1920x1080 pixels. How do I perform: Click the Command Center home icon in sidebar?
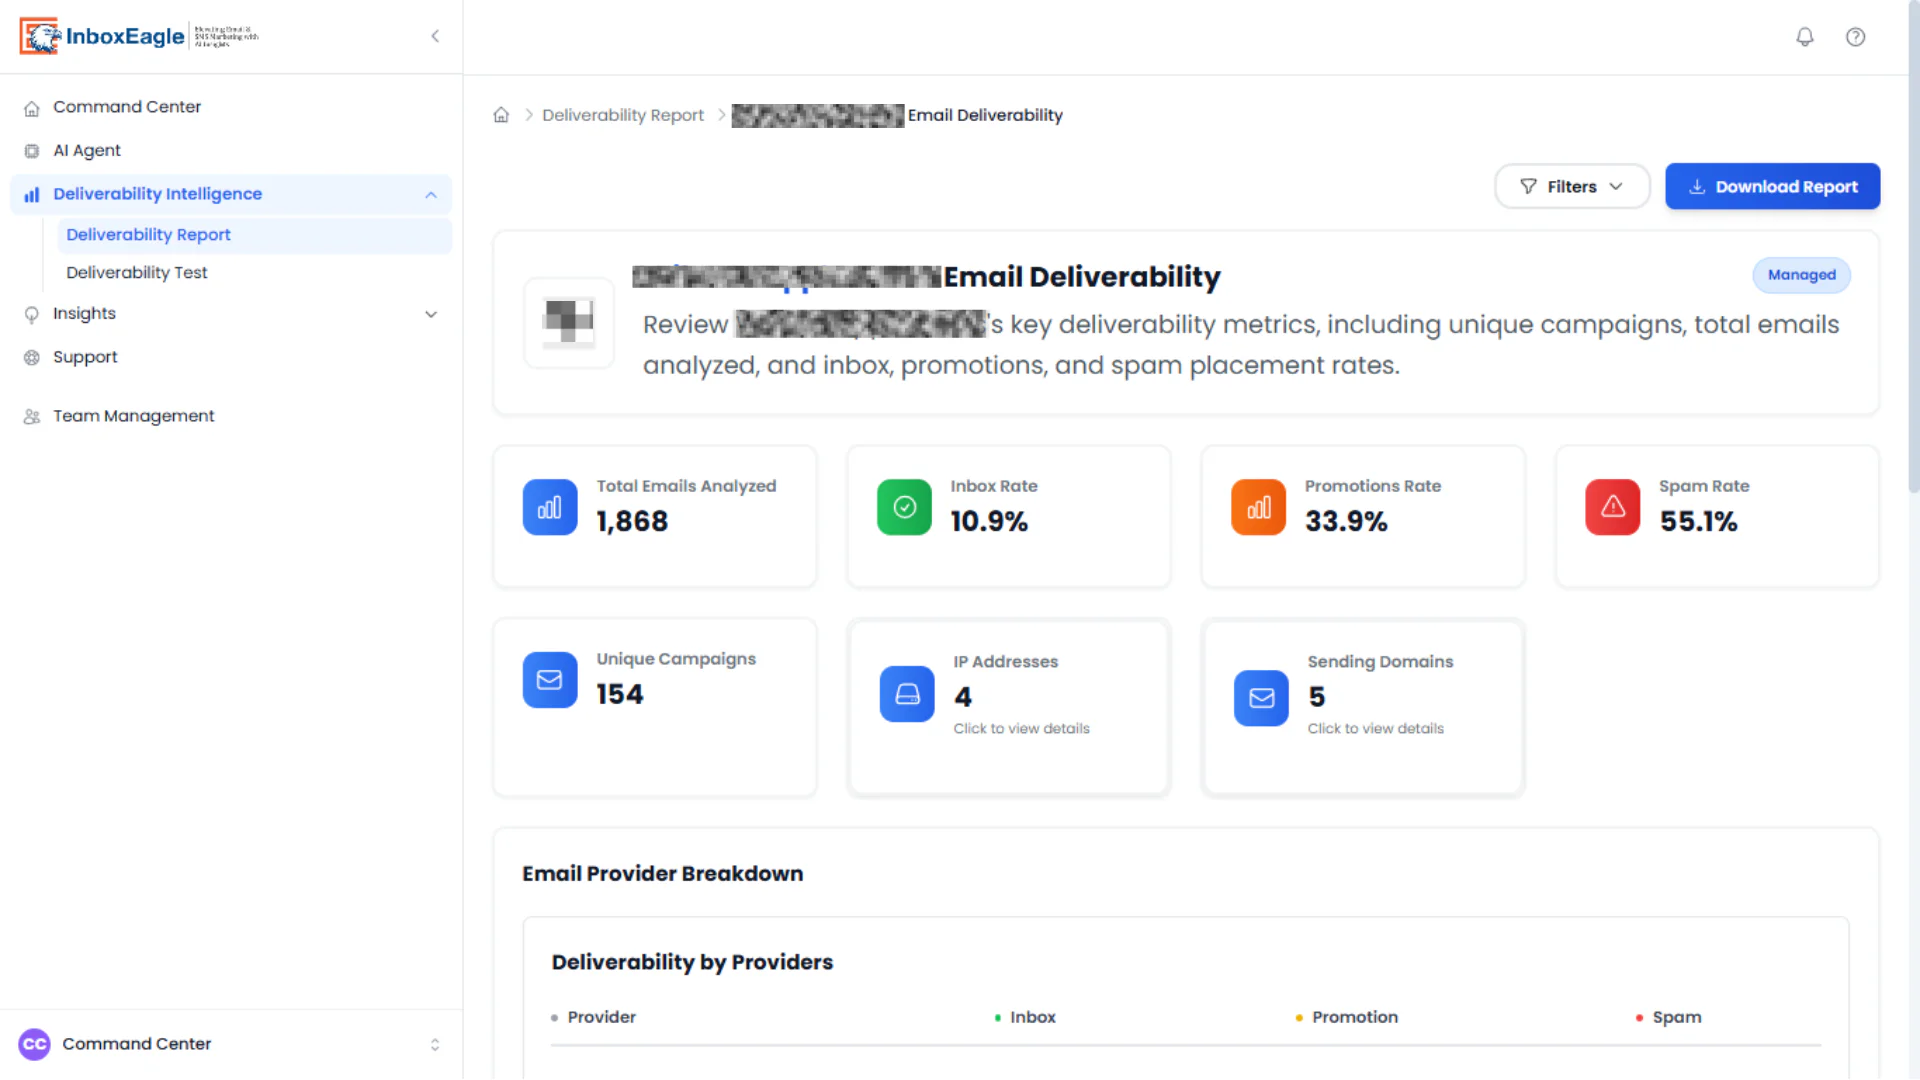[32, 108]
